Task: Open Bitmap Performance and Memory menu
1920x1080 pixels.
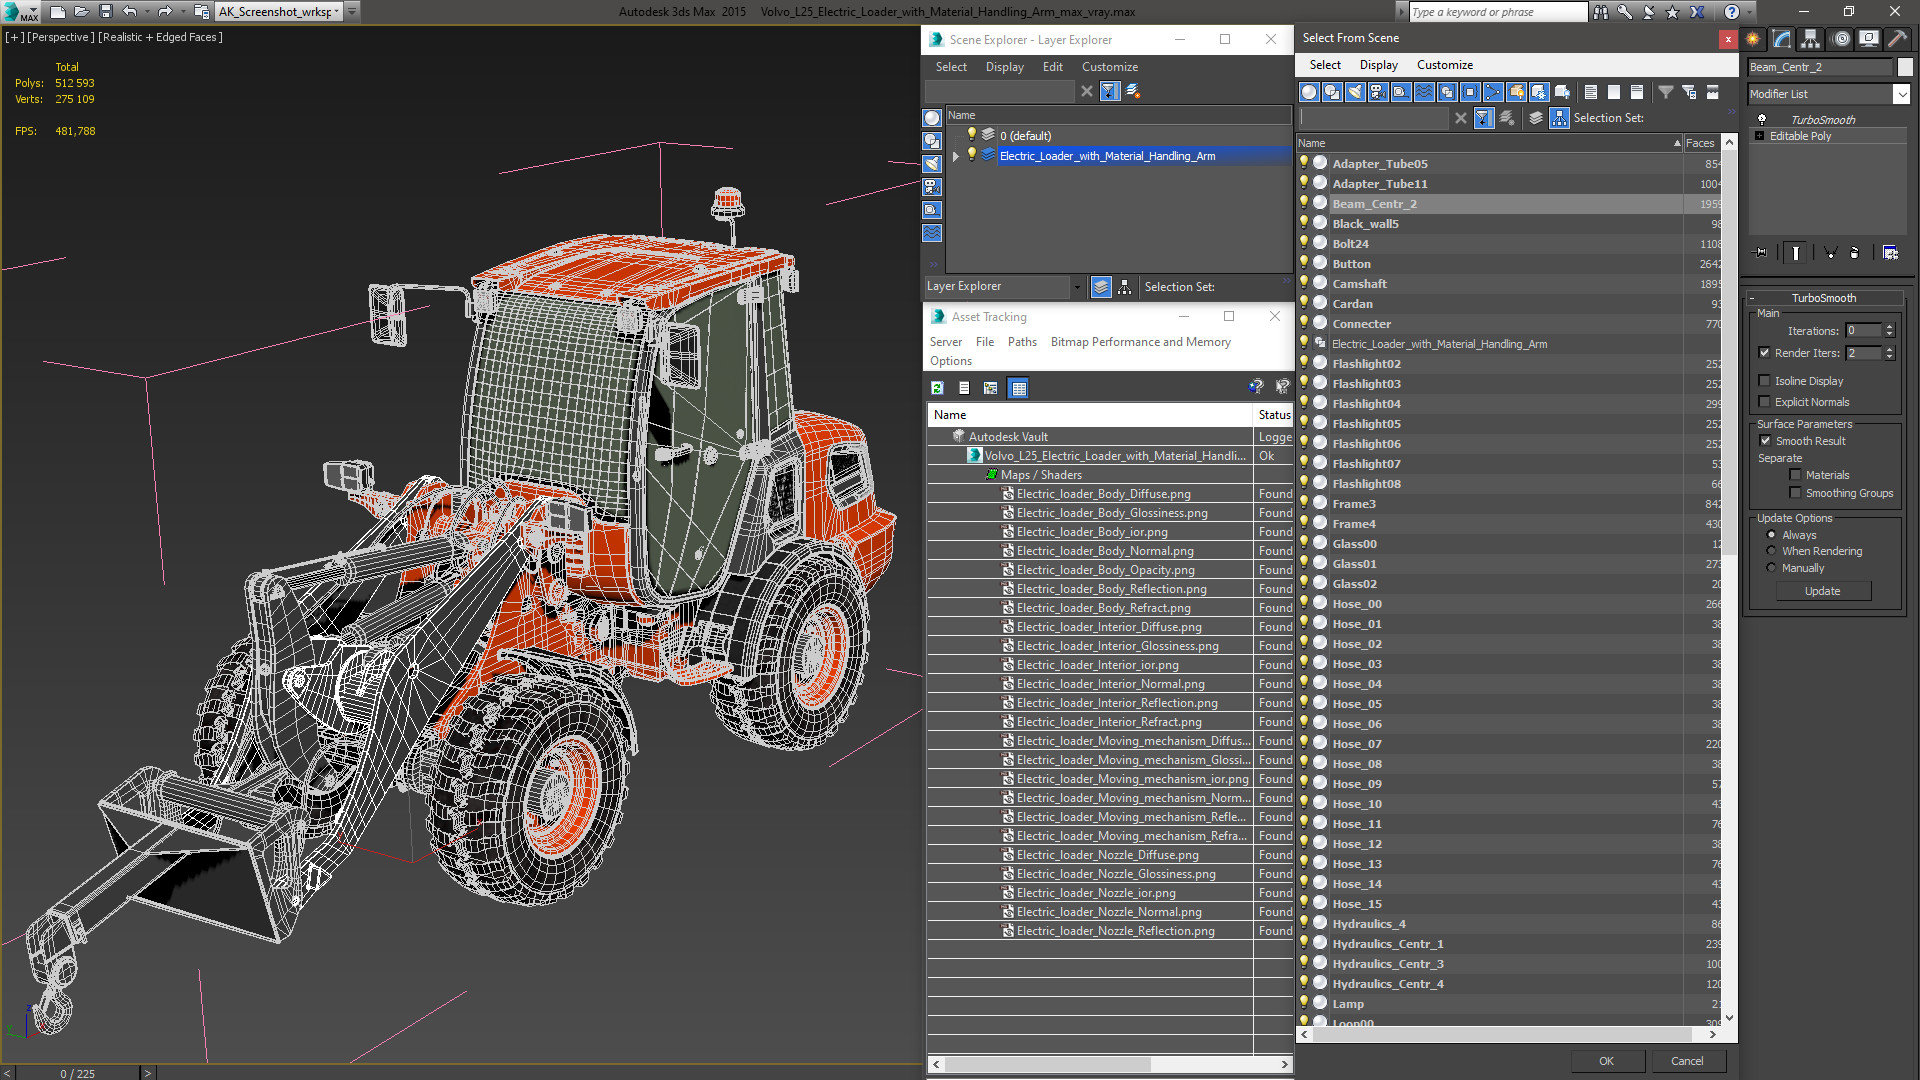Action: pyautogui.click(x=1140, y=342)
